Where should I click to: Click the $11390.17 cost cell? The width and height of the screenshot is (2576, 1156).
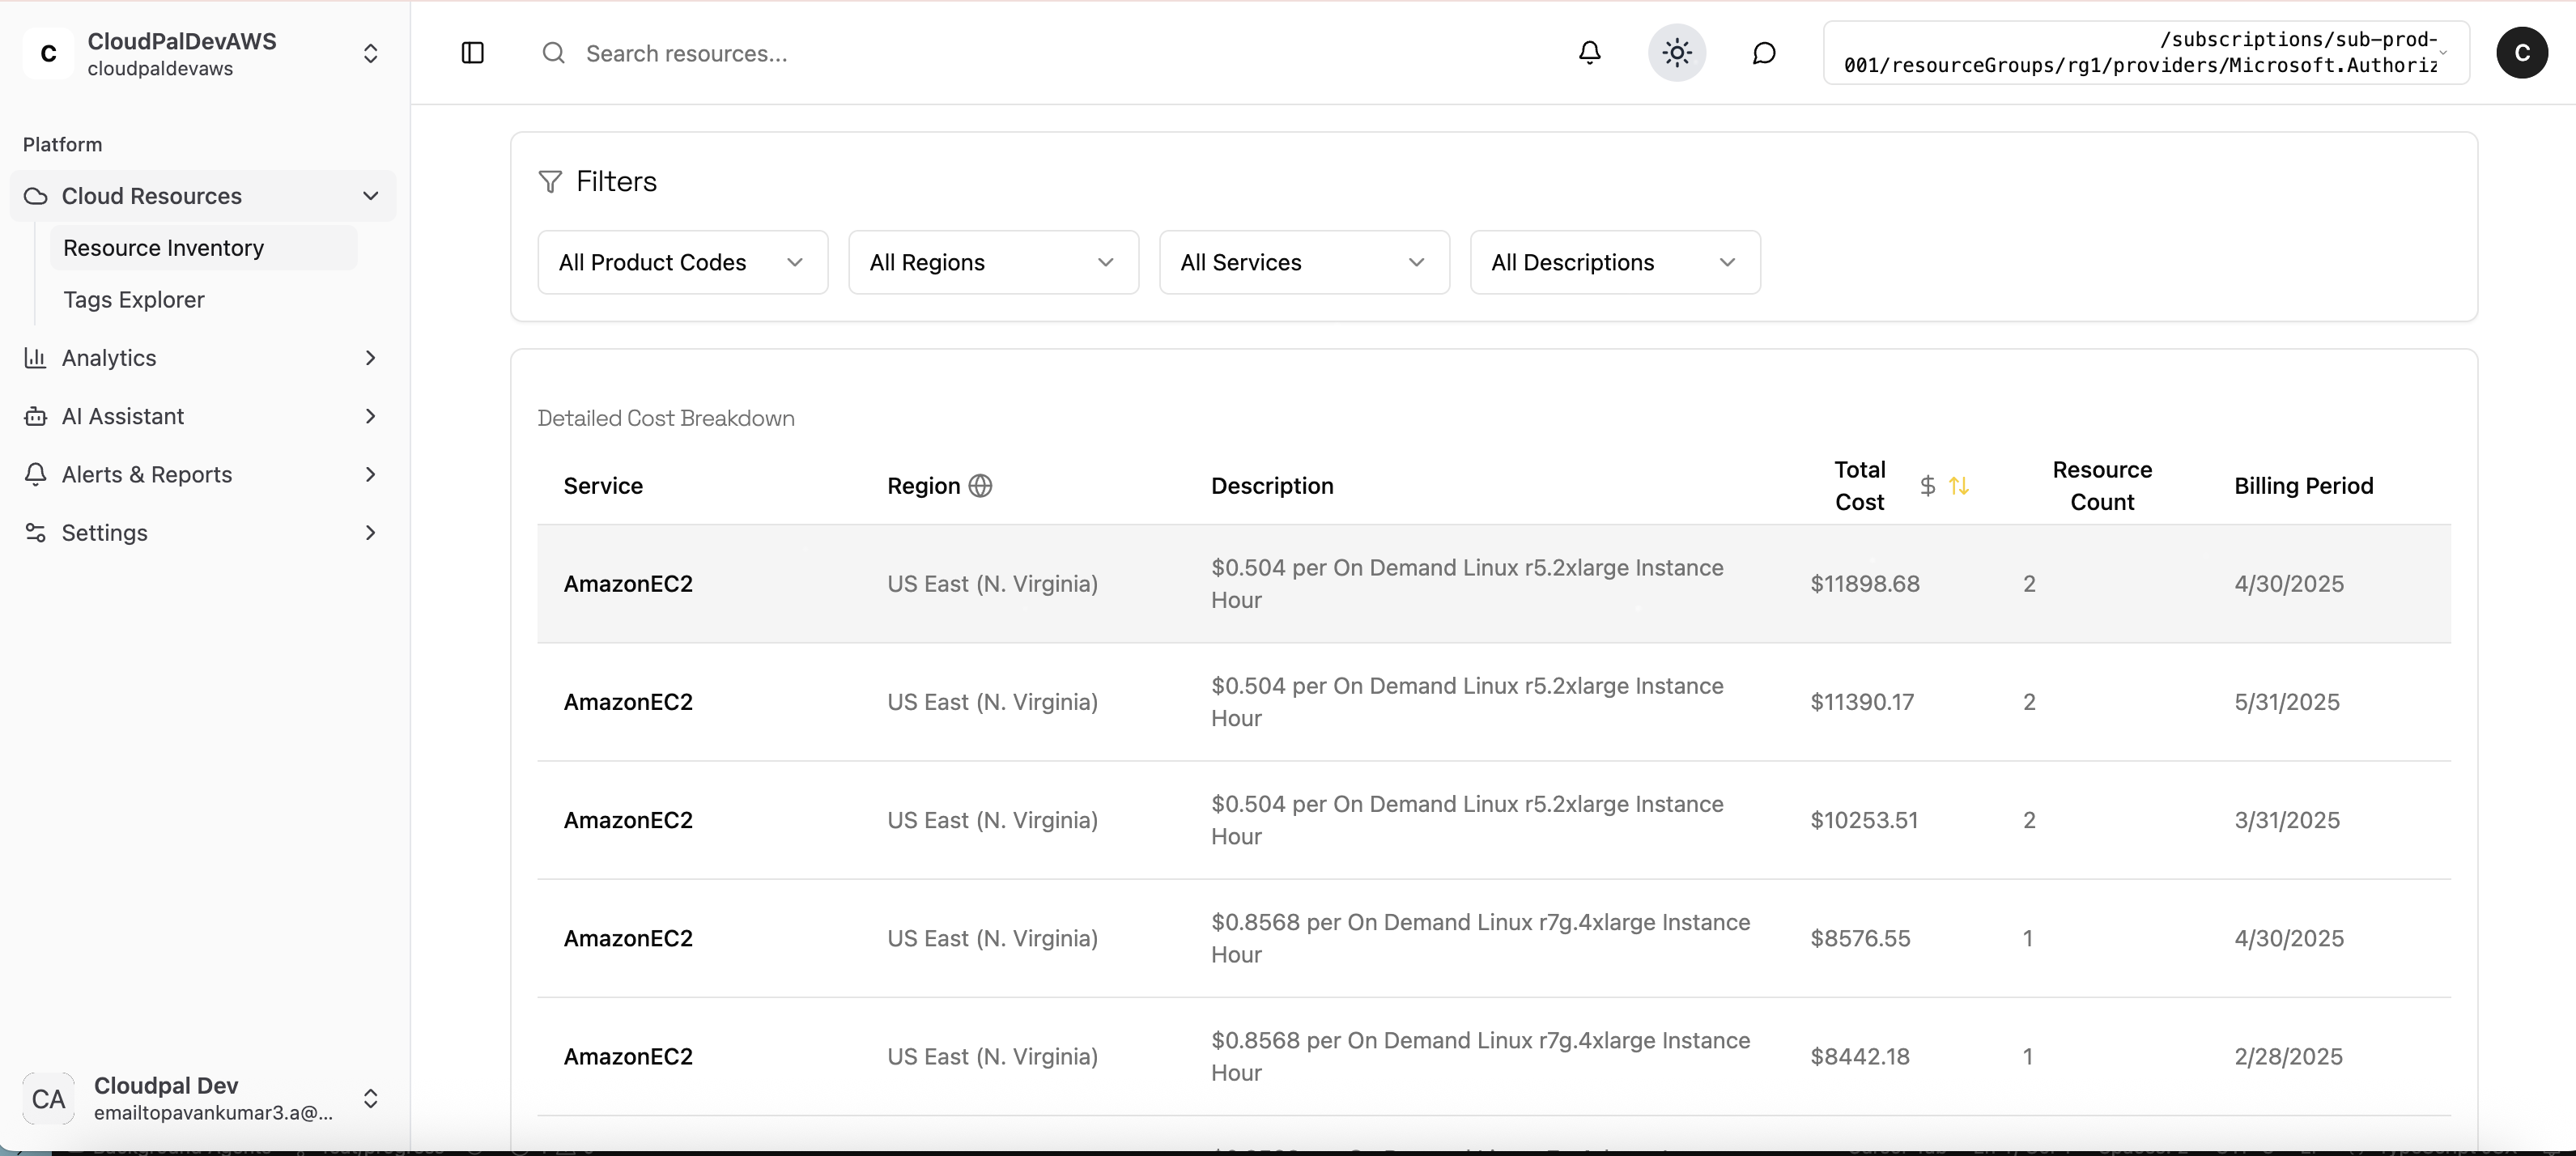[x=1862, y=702]
